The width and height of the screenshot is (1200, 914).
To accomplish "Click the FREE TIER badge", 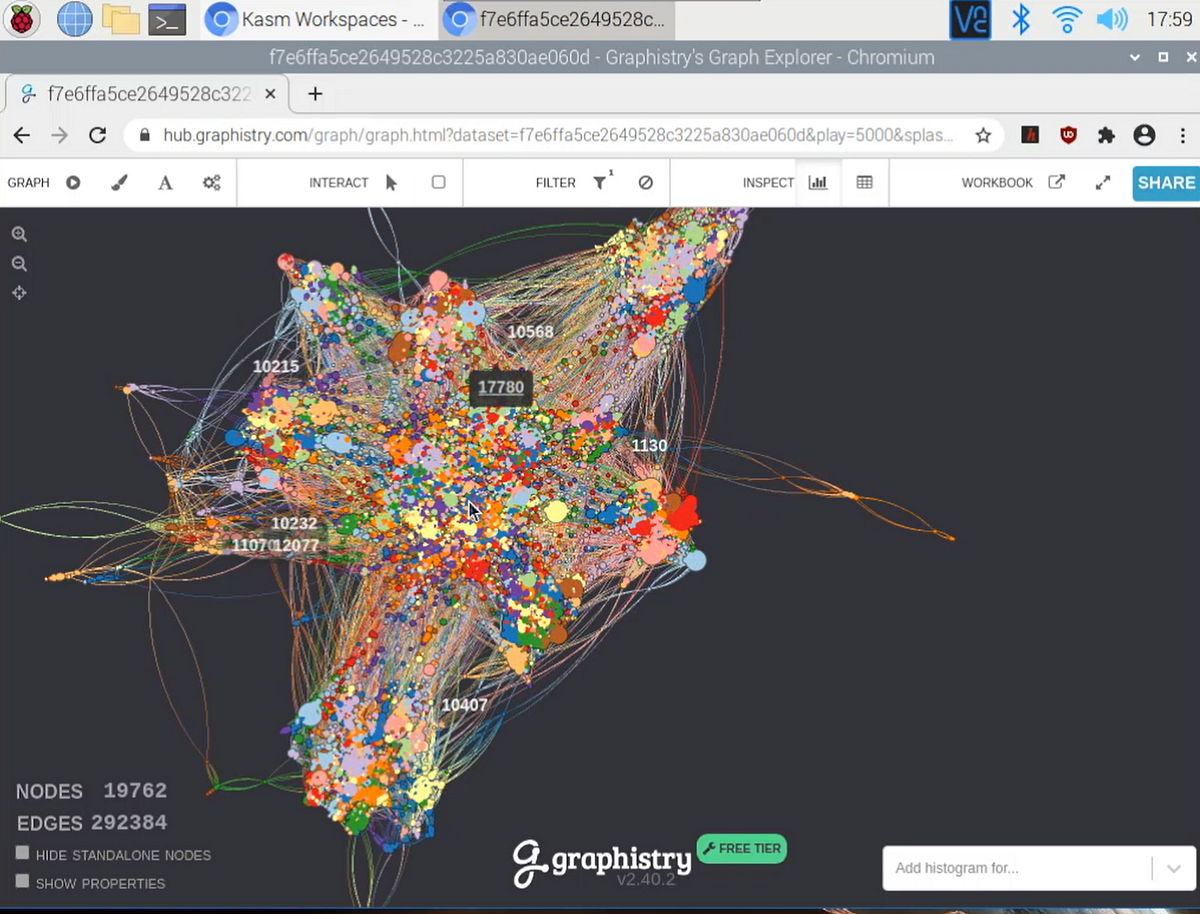I will coord(741,848).
